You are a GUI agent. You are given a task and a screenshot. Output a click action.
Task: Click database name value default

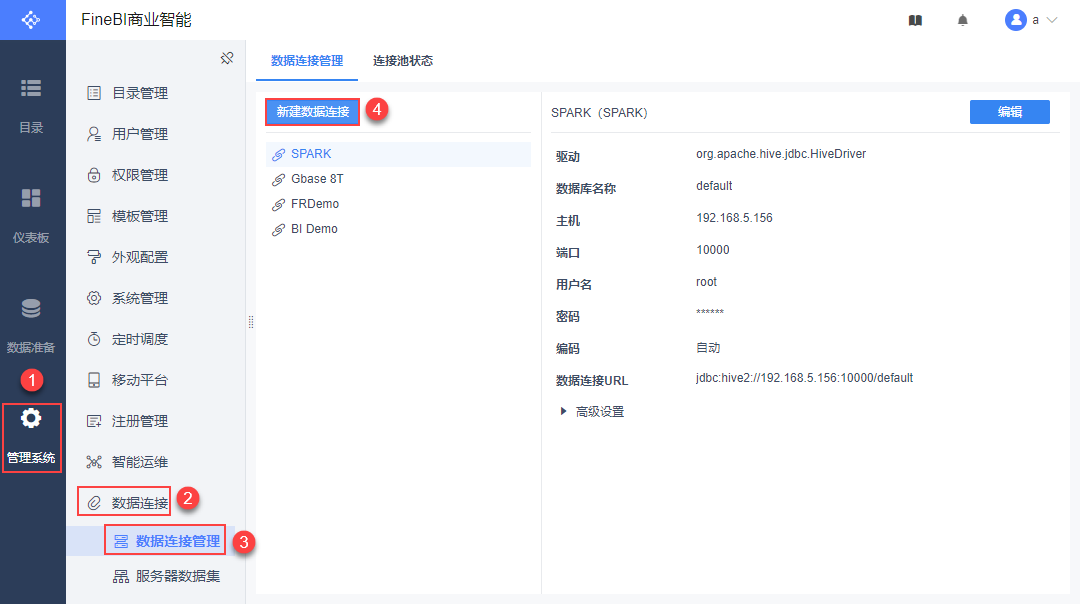tap(714, 186)
